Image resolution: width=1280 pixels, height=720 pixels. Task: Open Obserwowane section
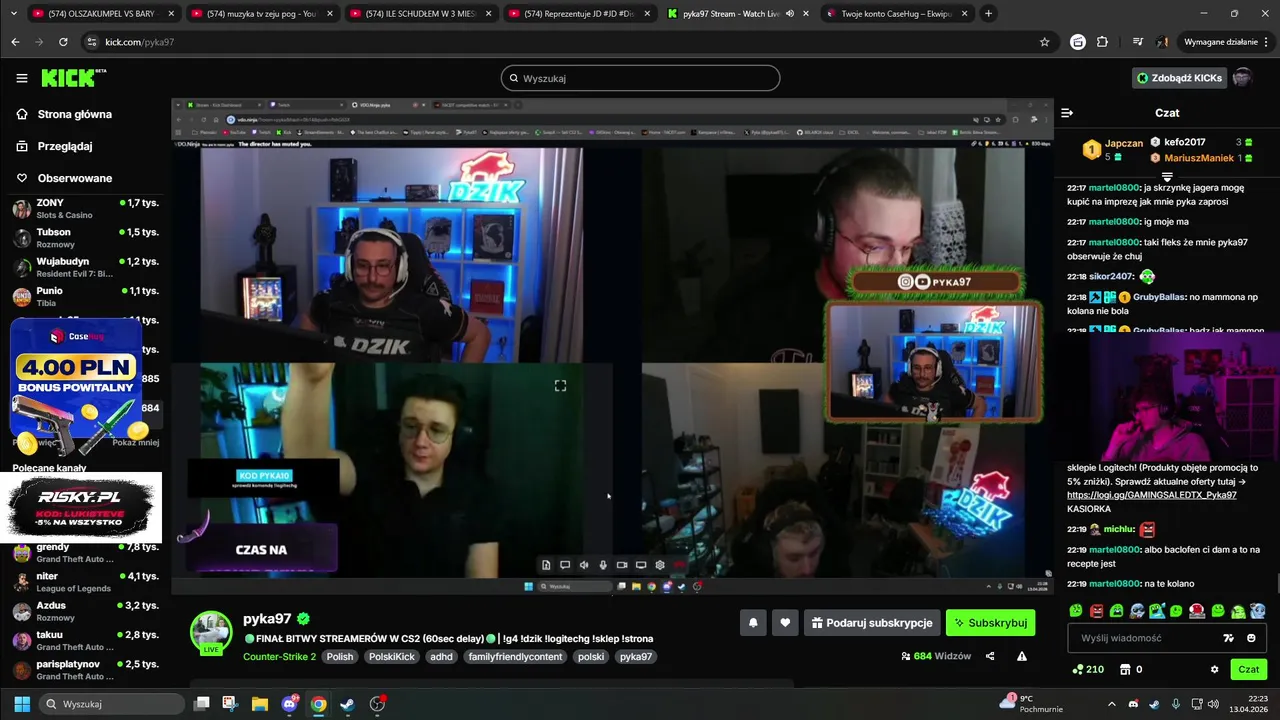(x=64, y=178)
